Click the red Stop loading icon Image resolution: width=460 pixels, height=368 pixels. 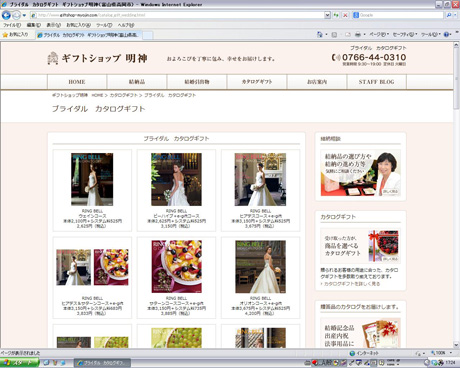[x=345, y=15]
